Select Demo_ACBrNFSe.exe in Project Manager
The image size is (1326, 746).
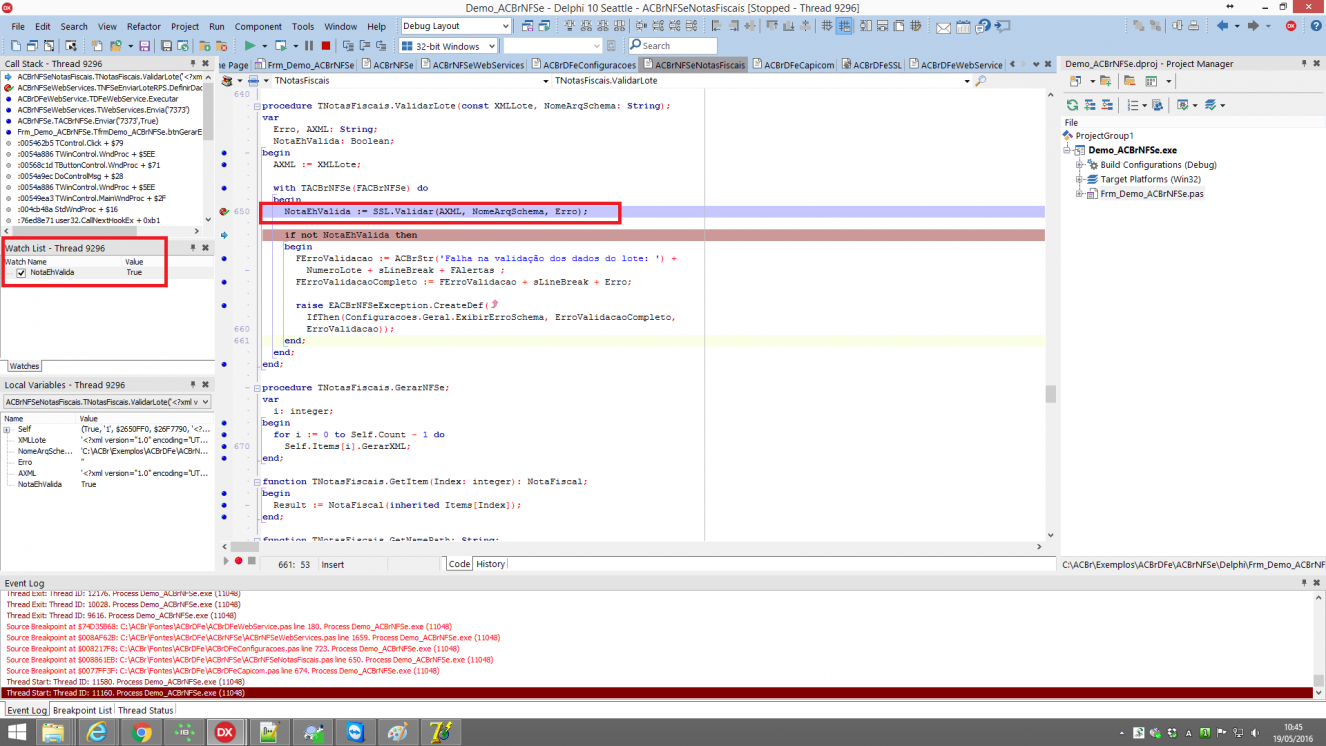[x=1132, y=150]
